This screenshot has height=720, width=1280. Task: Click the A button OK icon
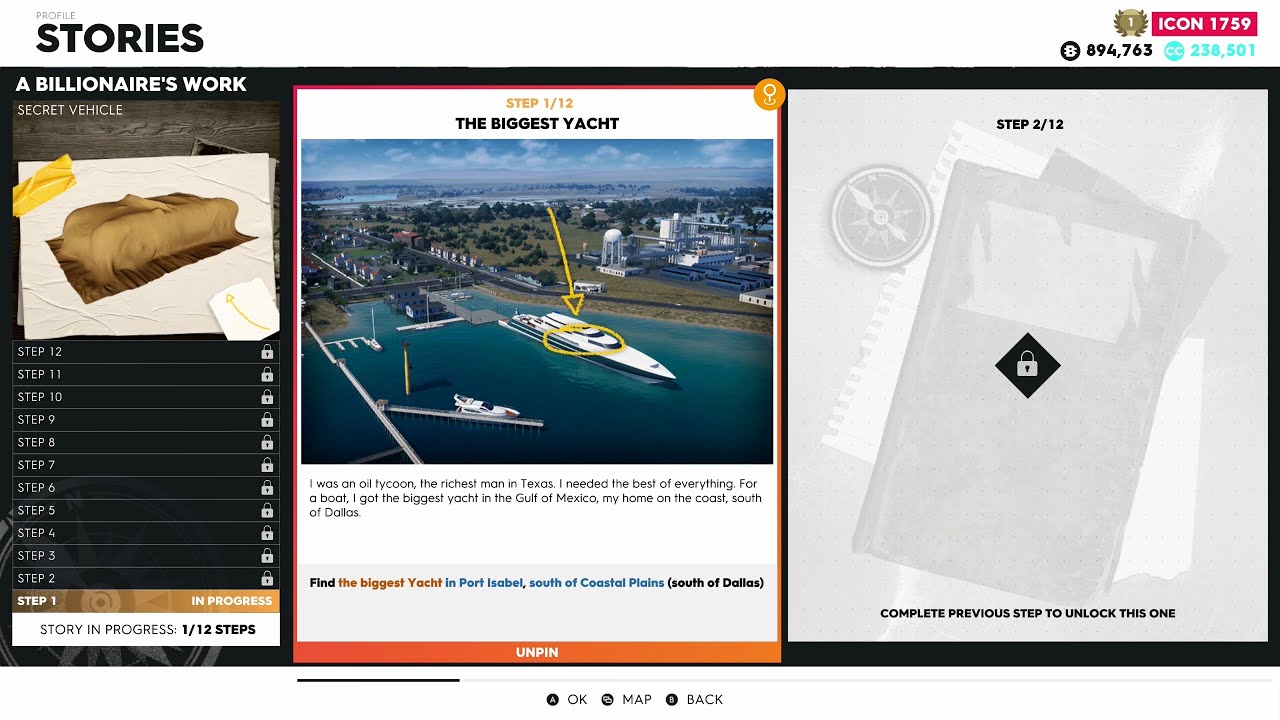[x=553, y=700]
